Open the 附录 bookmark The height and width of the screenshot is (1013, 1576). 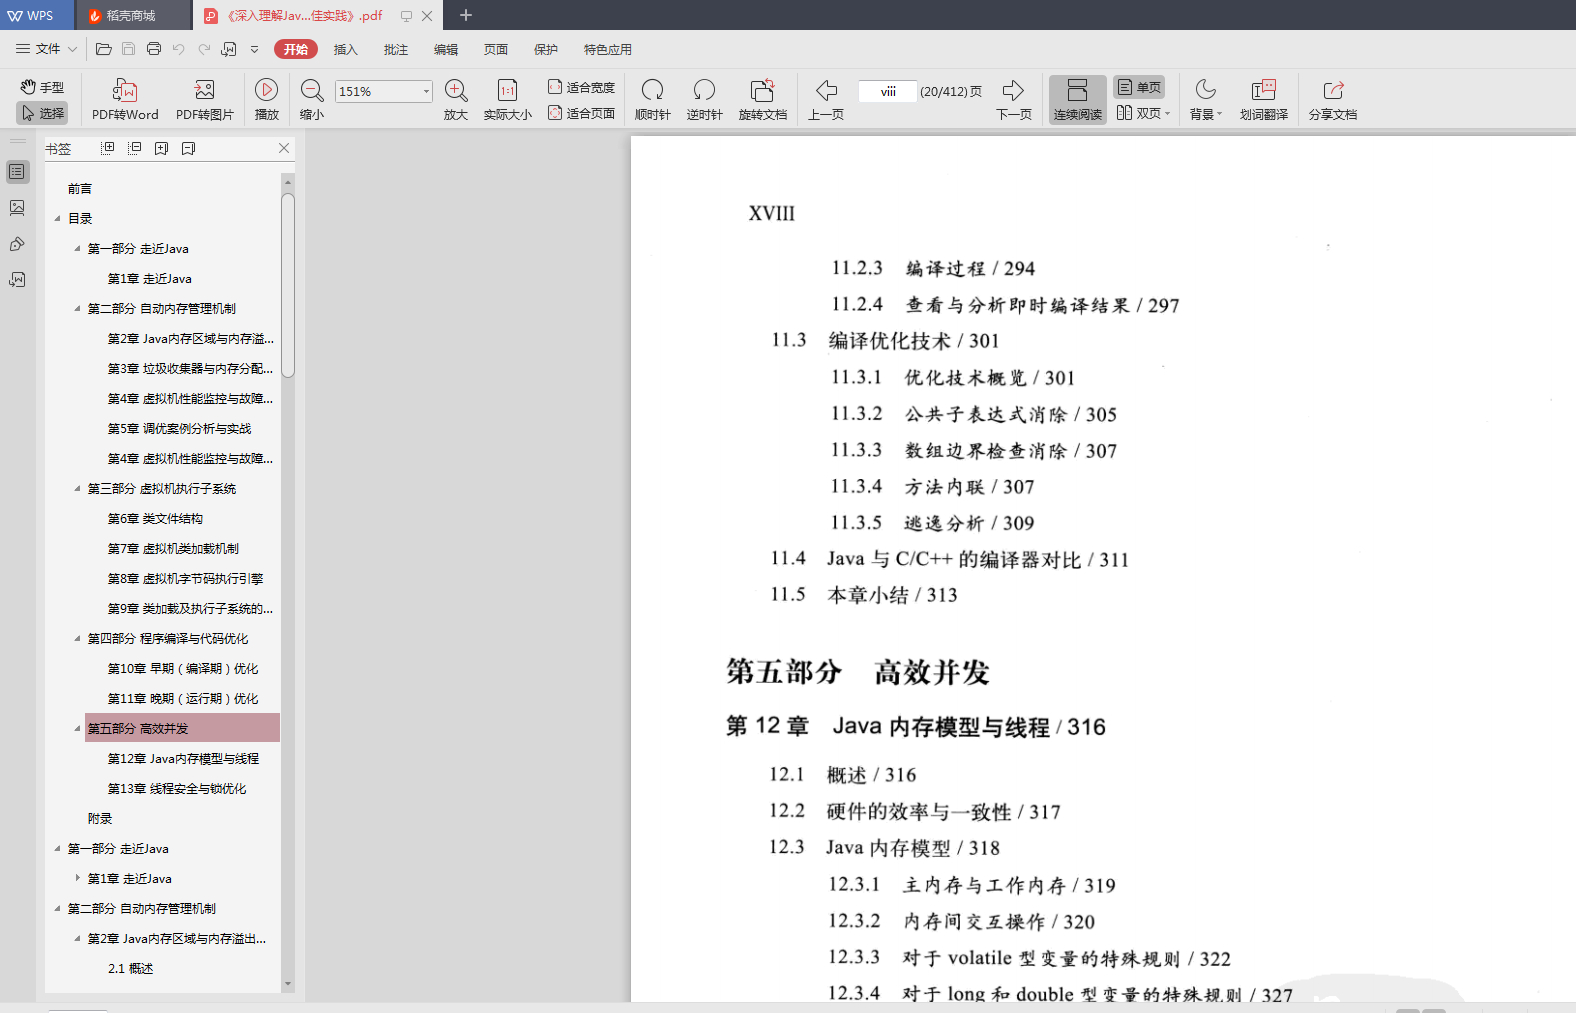point(100,818)
